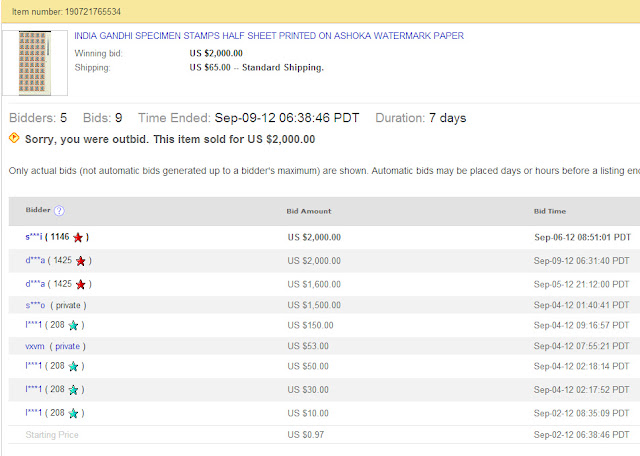Click bid amount US $1,500.00

(x=314, y=305)
